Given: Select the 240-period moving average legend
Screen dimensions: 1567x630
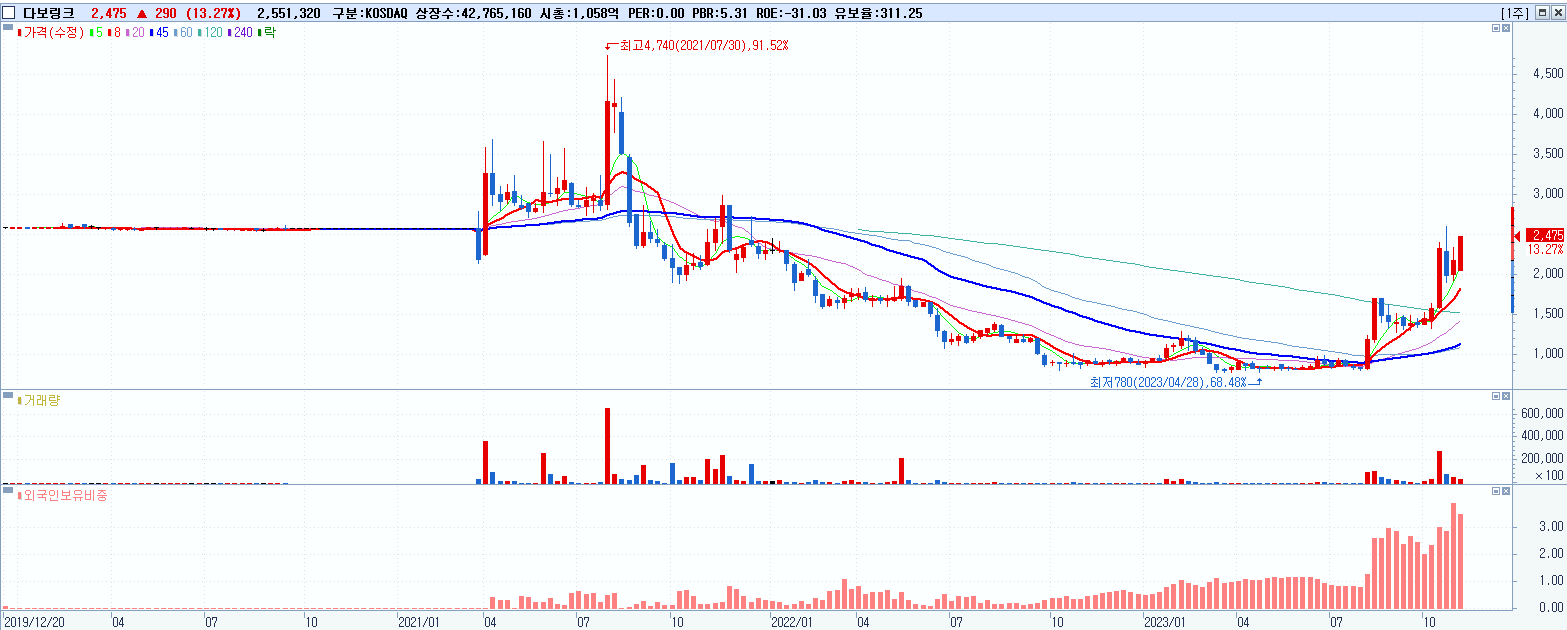Looking at the screenshot, I should coord(241,33).
